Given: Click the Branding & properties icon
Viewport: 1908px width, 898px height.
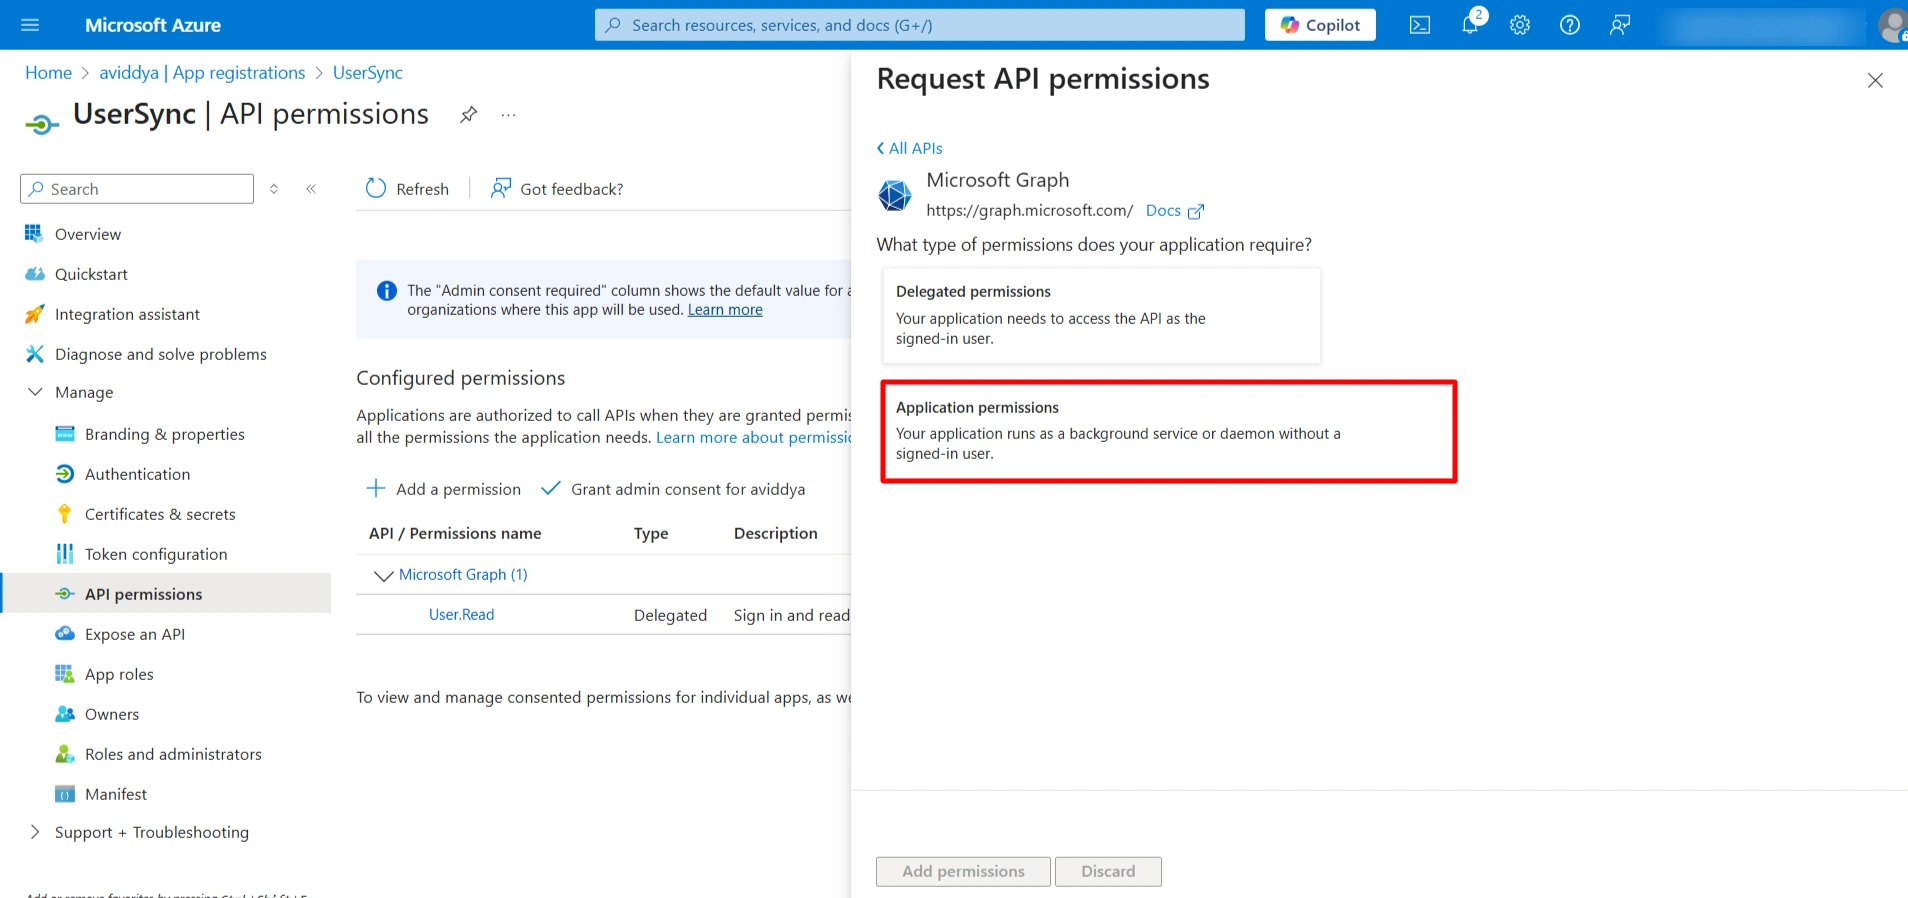Looking at the screenshot, I should 64,433.
